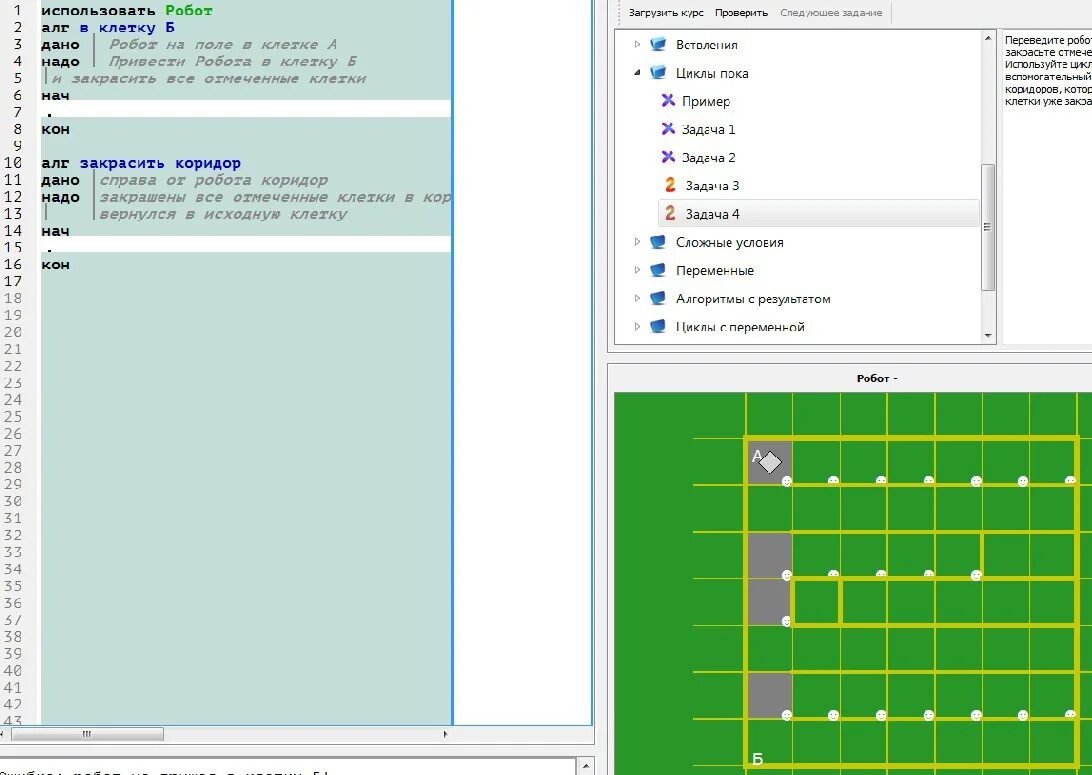Click comment 'вернулся в исходную клетку'

[x=223, y=214]
